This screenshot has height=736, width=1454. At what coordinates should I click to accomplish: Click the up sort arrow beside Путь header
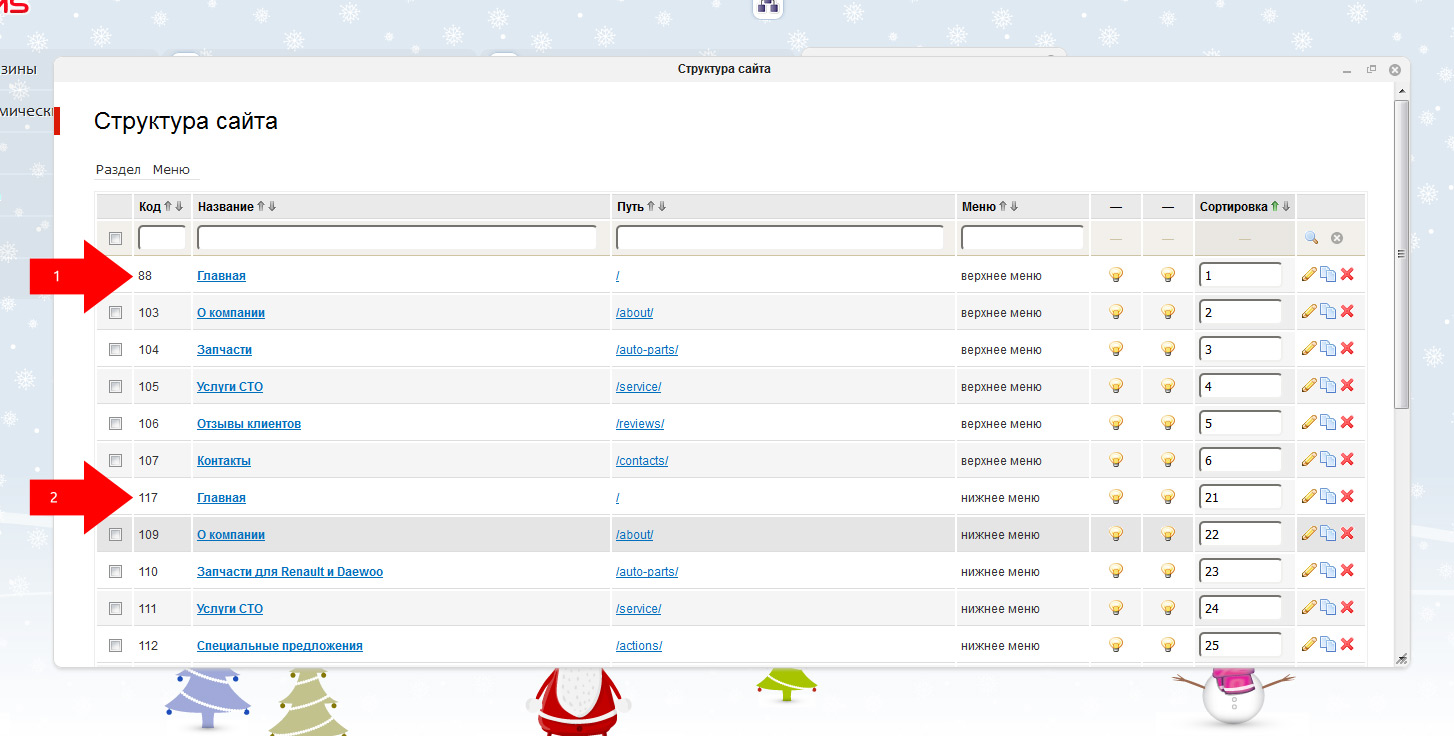(x=650, y=206)
